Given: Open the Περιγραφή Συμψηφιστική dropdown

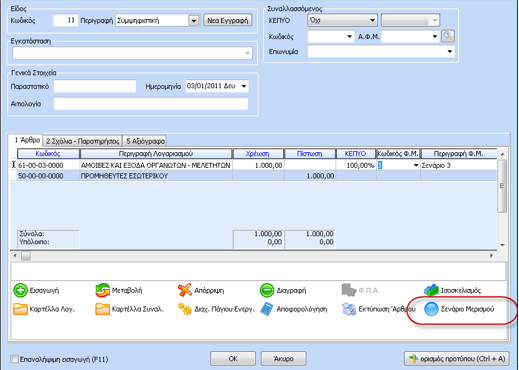Looking at the screenshot, I should click(194, 21).
